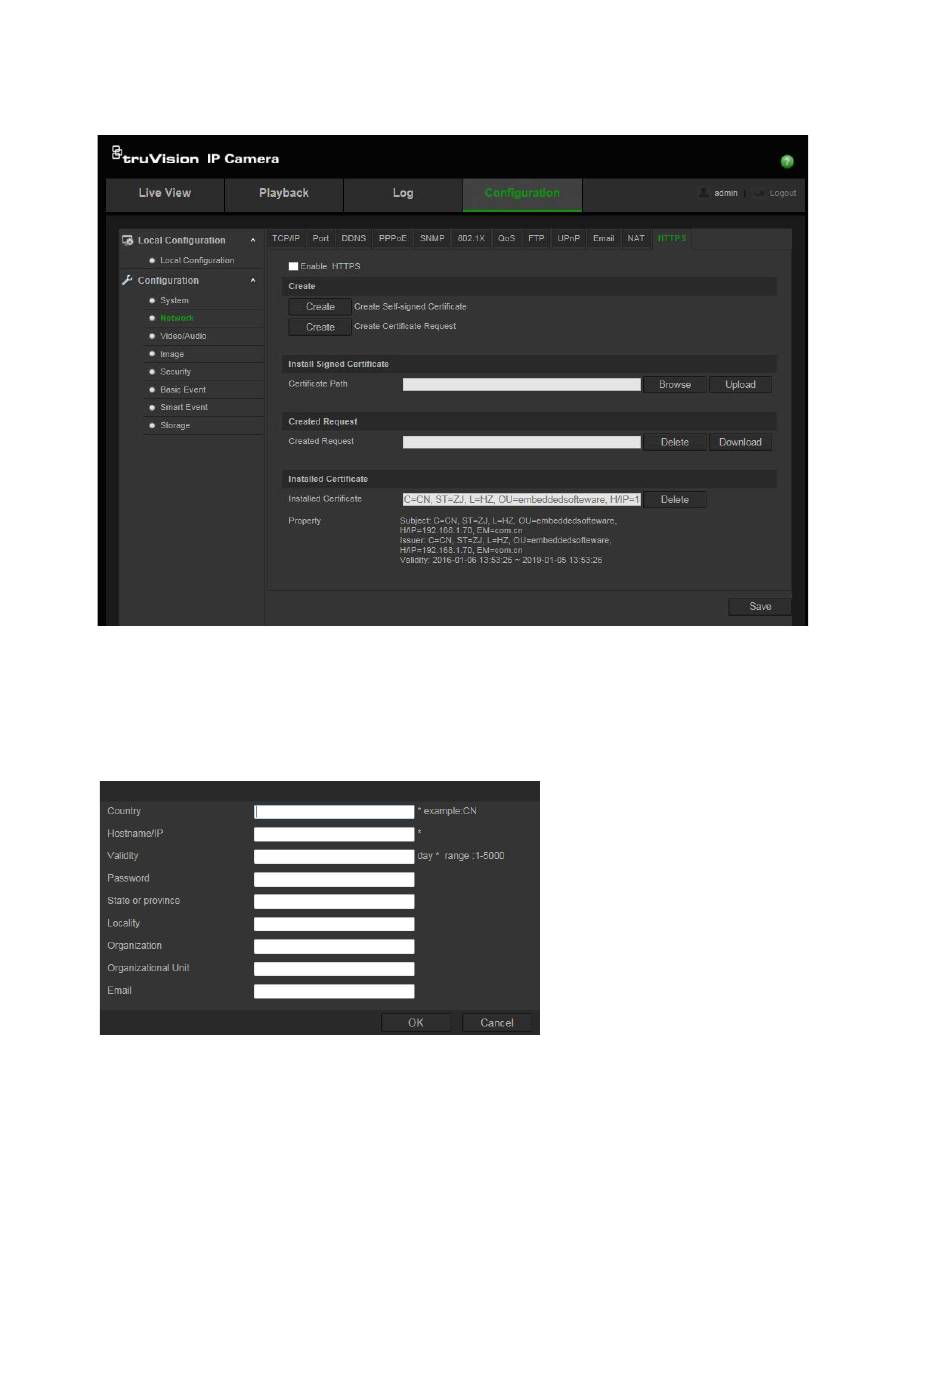Select the HTTPS tab

[x=672, y=238]
